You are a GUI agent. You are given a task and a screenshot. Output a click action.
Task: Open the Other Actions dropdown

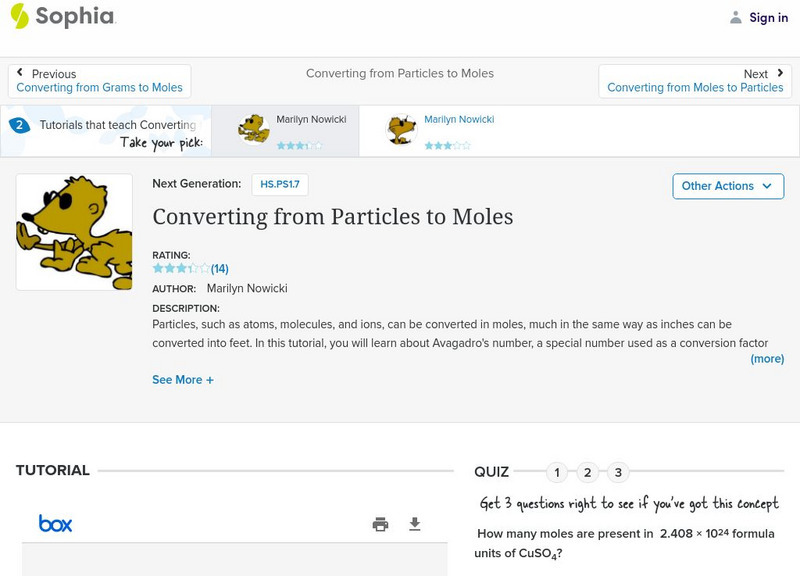[727, 186]
